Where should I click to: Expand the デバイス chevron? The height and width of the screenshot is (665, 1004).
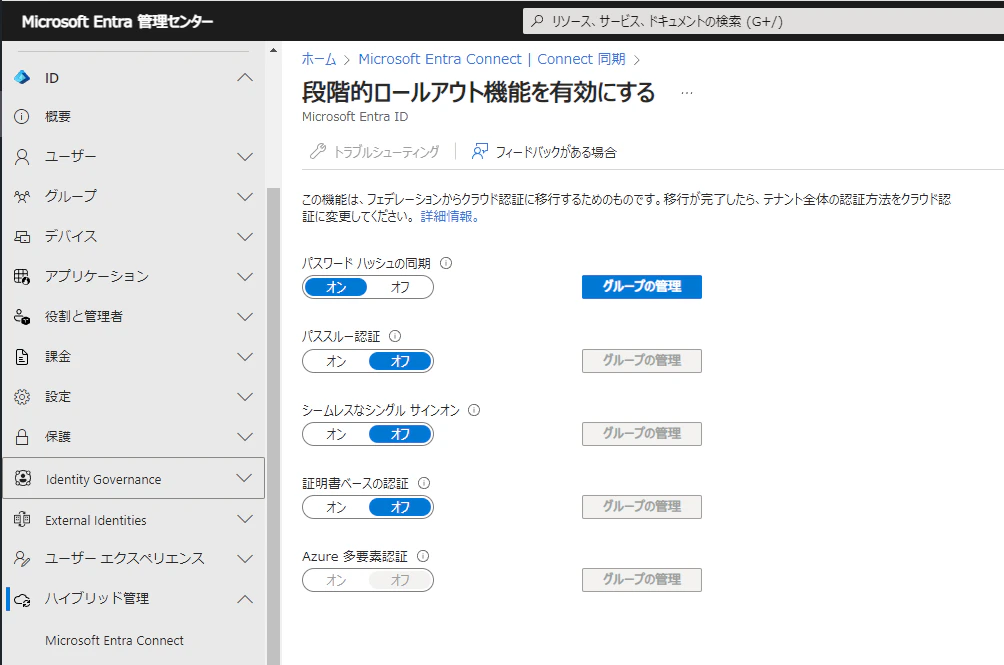(x=245, y=237)
